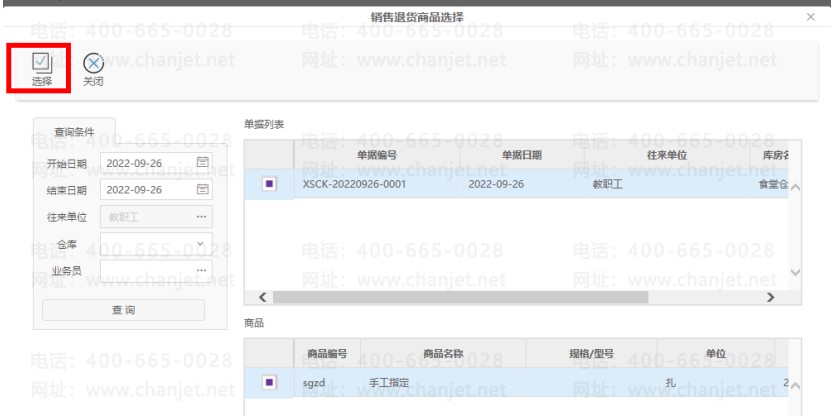This screenshot has height=416, width=831.
Task: Expand the 仓库 dropdown list
Action: coord(201,243)
